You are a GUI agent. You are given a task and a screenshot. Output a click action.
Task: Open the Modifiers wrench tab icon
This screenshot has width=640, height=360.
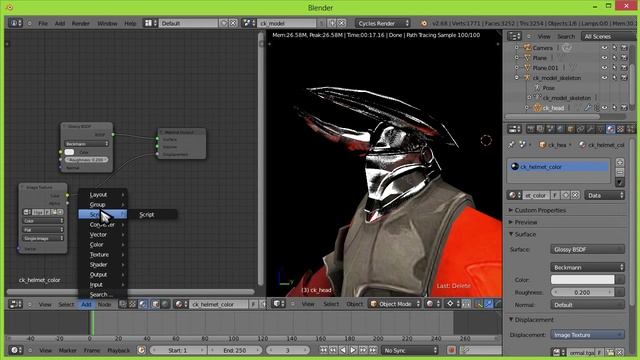point(590,129)
